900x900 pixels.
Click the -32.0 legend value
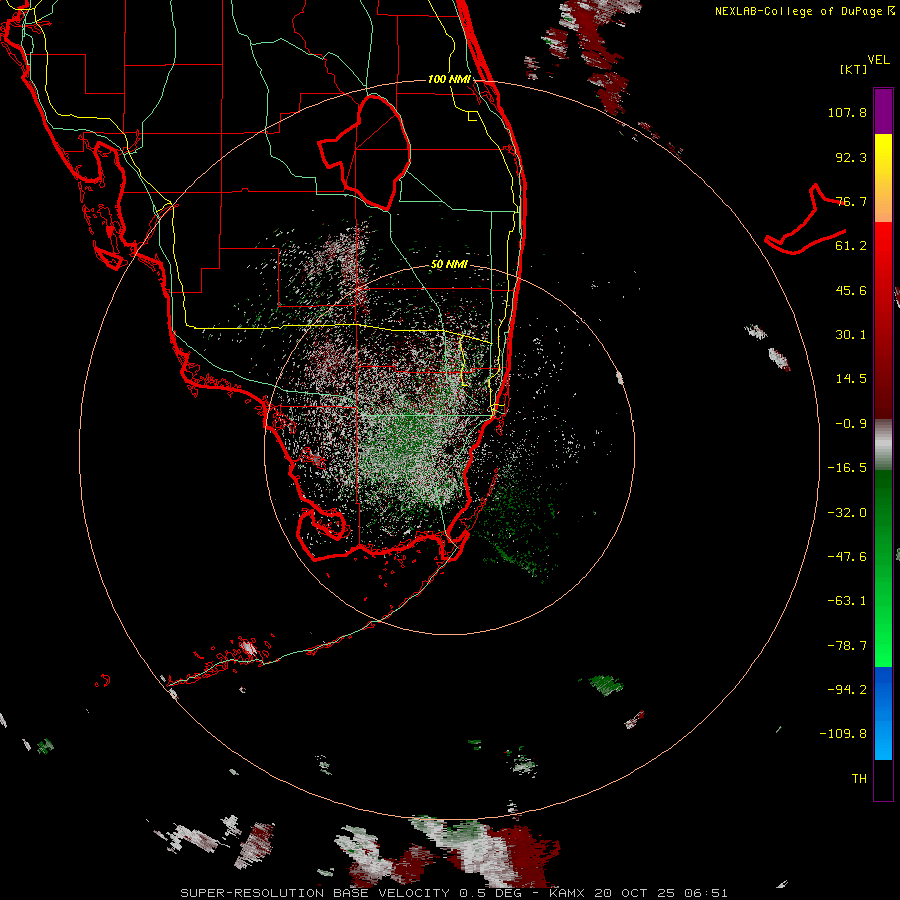pyautogui.click(x=847, y=513)
